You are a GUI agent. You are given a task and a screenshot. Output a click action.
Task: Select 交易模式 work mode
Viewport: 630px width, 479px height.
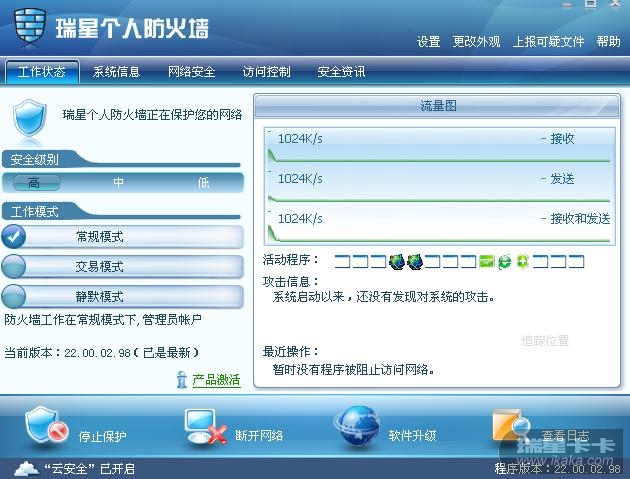[x=123, y=266]
